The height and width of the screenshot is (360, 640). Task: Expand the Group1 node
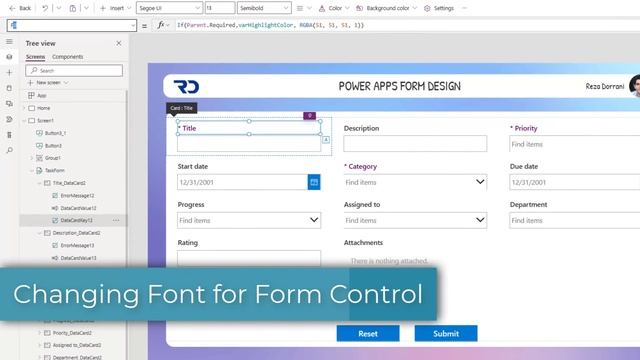(x=32, y=158)
